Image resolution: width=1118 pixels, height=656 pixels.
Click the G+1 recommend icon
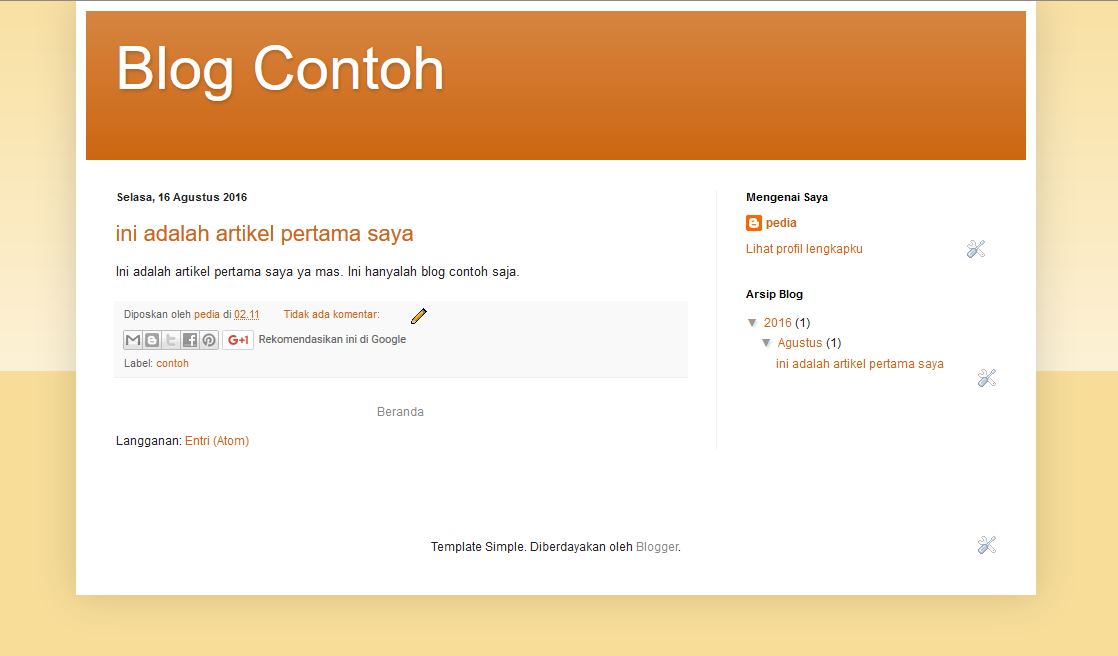[x=236, y=339]
